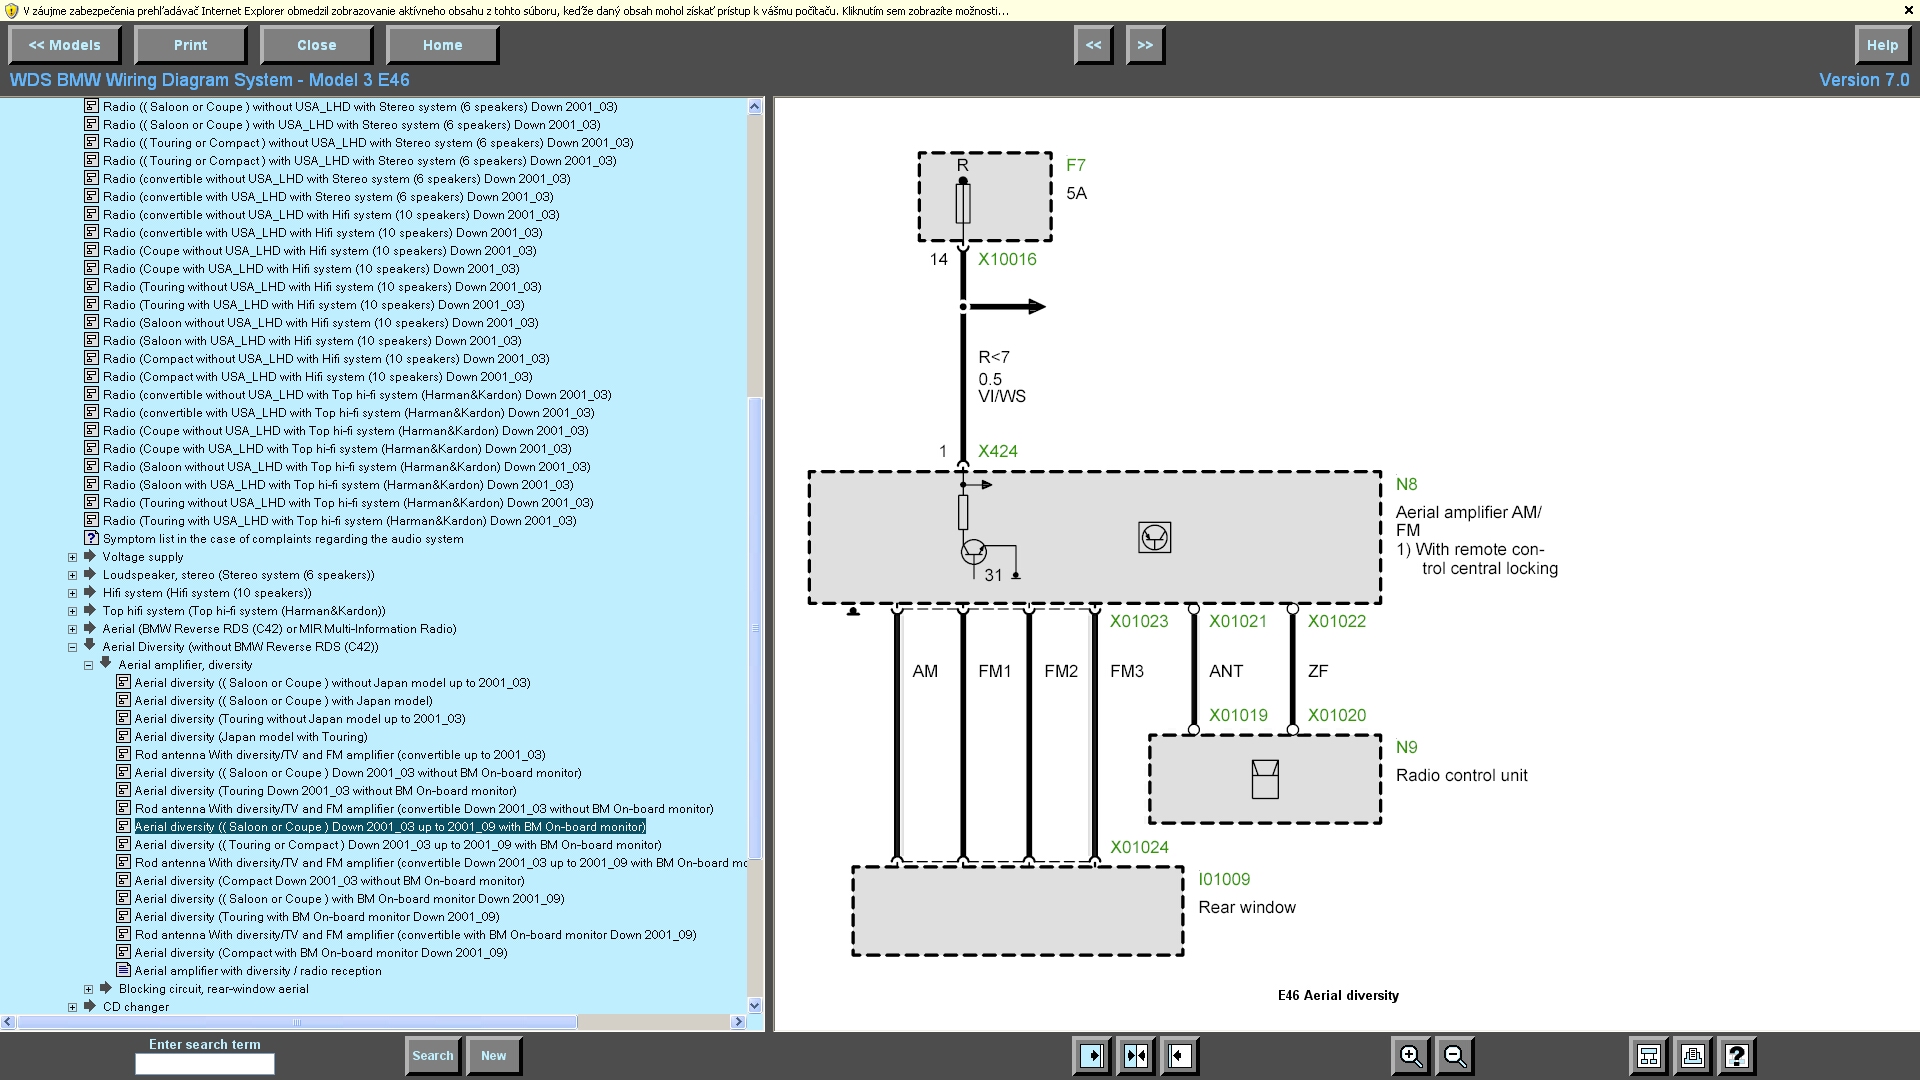Click the hierarchy overview icon in bottom toolbar
The width and height of the screenshot is (1920, 1080).
click(x=1649, y=1056)
